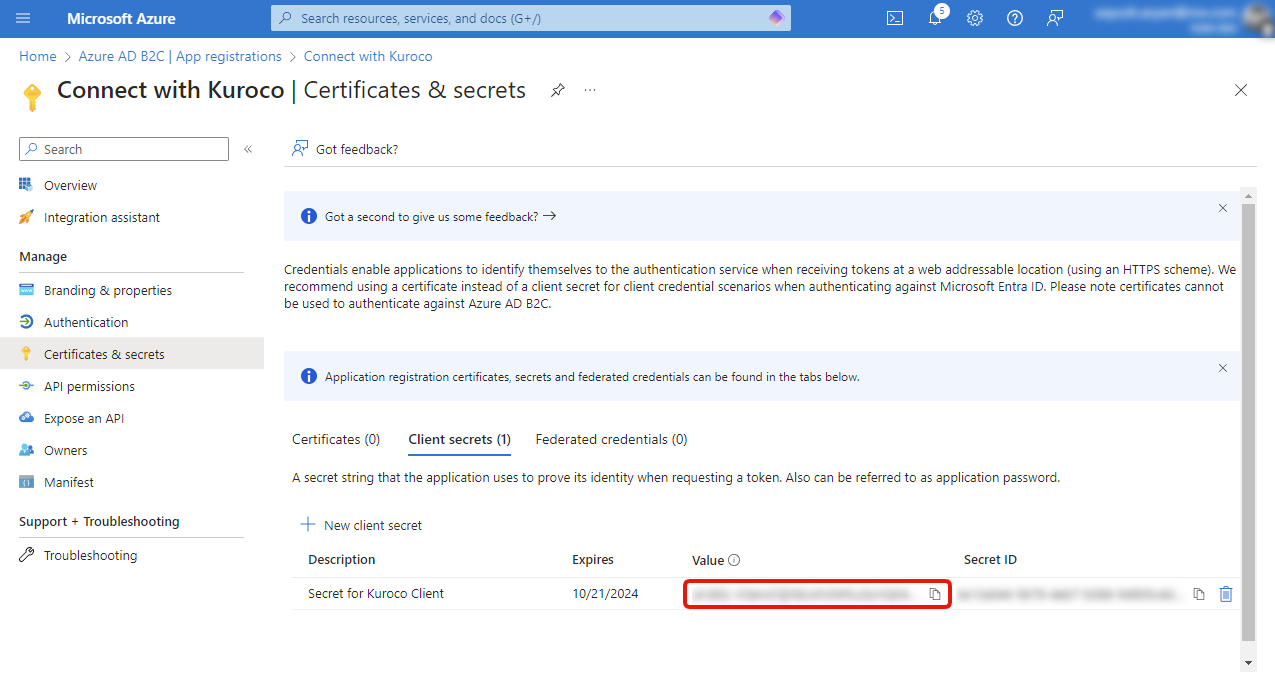The width and height of the screenshot is (1275, 690).
Task: Open the portal hamburger menu
Action: point(22,18)
